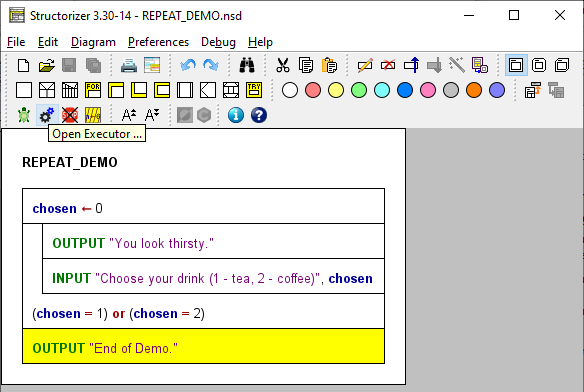The width and height of the screenshot is (584, 392).
Task: Decrease font size with A-down icon
Action: tap(152, 115)
